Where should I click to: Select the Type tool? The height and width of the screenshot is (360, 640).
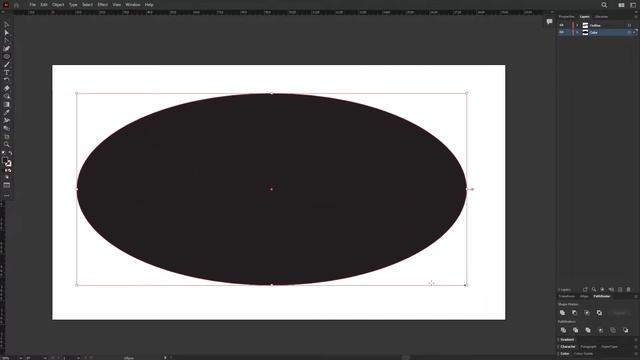(x=7, y=72)
